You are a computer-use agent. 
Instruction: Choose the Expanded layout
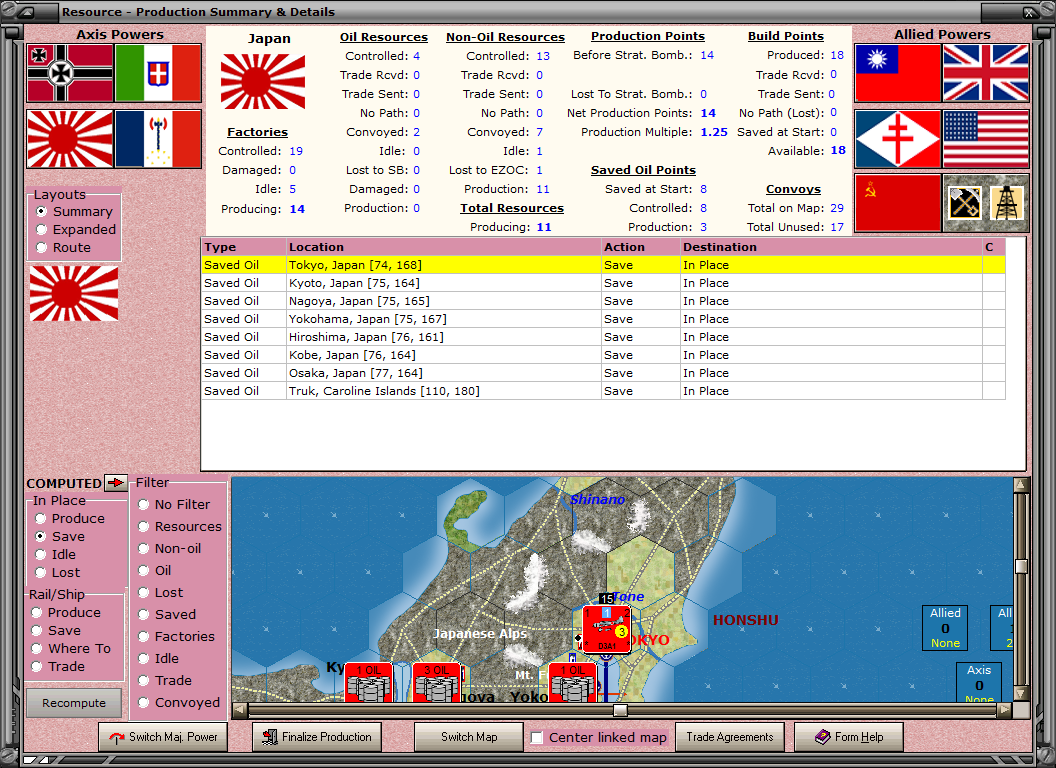pos(76,230)
